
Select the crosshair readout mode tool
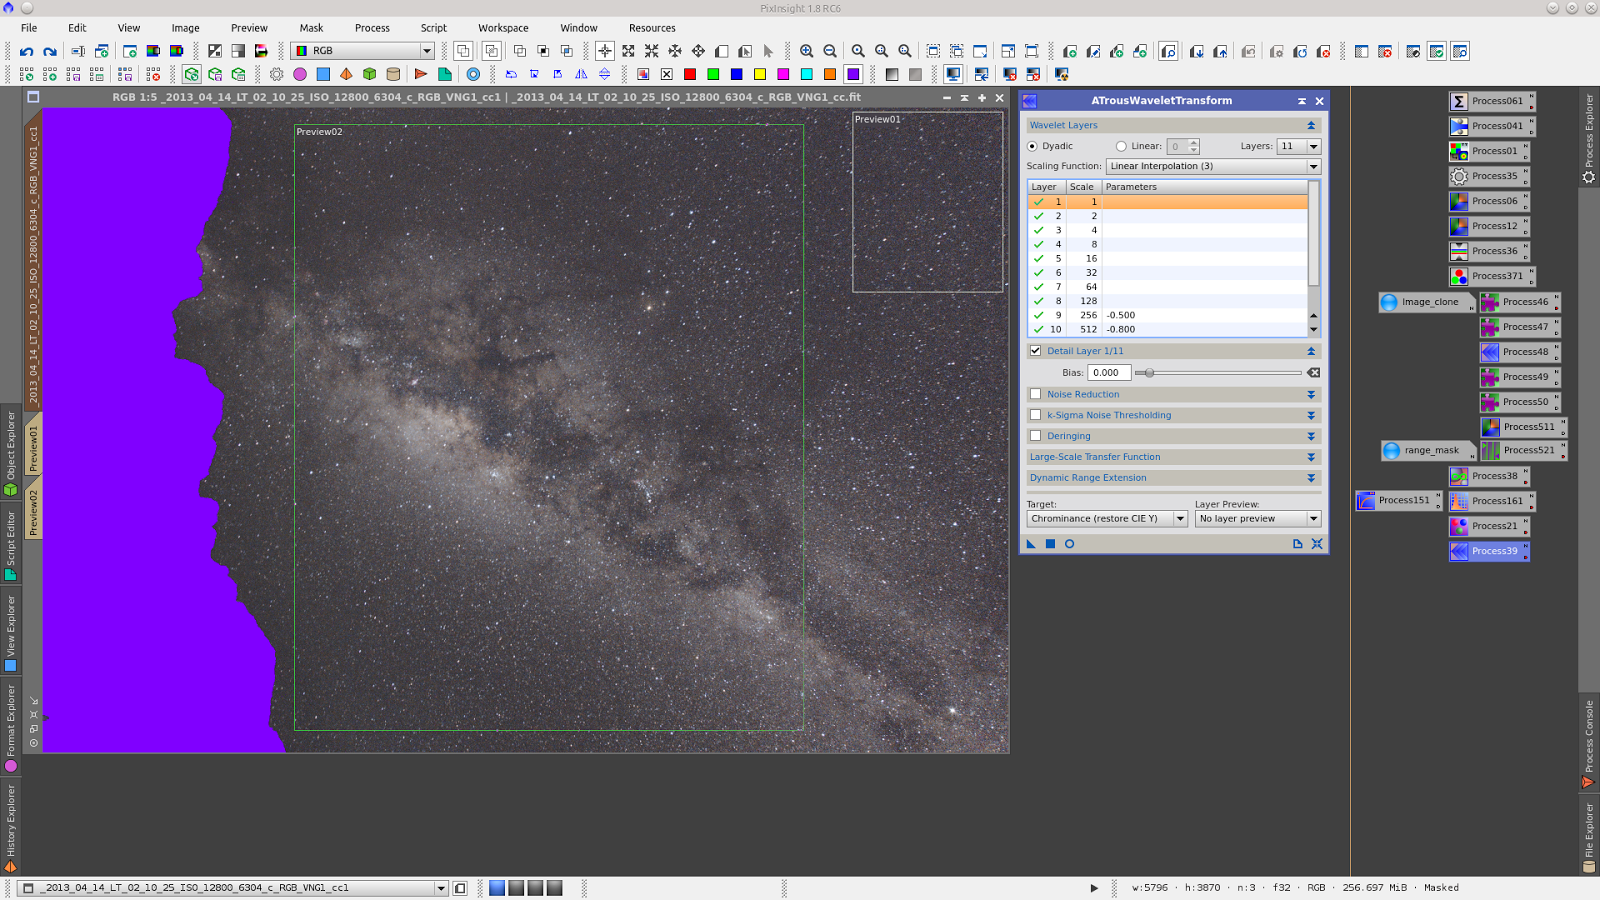[x=605, y=51]
